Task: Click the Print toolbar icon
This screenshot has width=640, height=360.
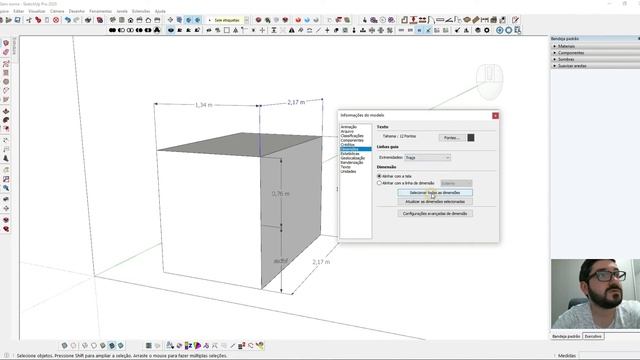Action: pos(88,20)
